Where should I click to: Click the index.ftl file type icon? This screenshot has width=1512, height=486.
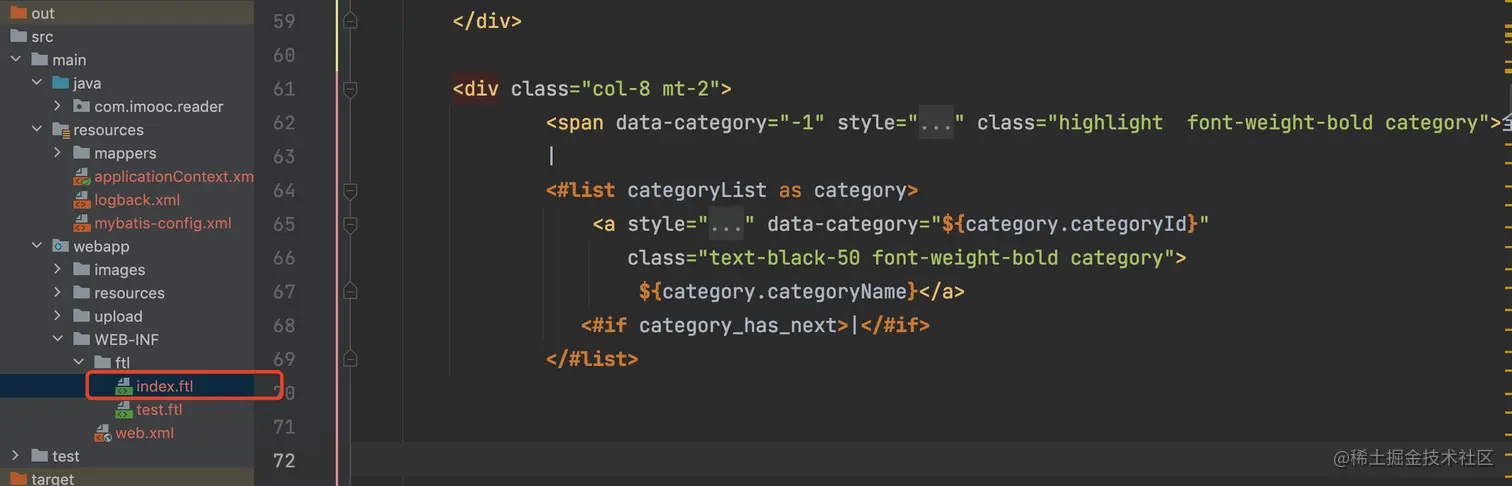(124, 386)
